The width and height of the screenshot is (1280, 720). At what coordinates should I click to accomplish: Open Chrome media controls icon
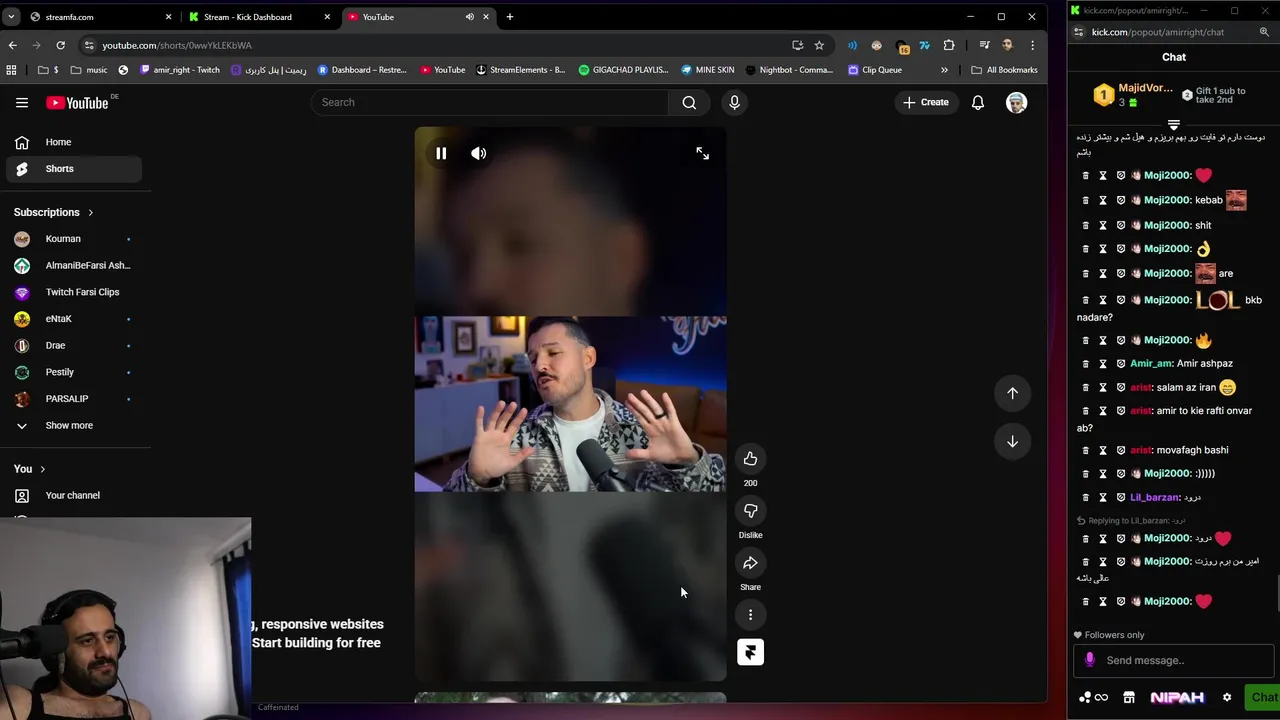(x=984, y=45)
